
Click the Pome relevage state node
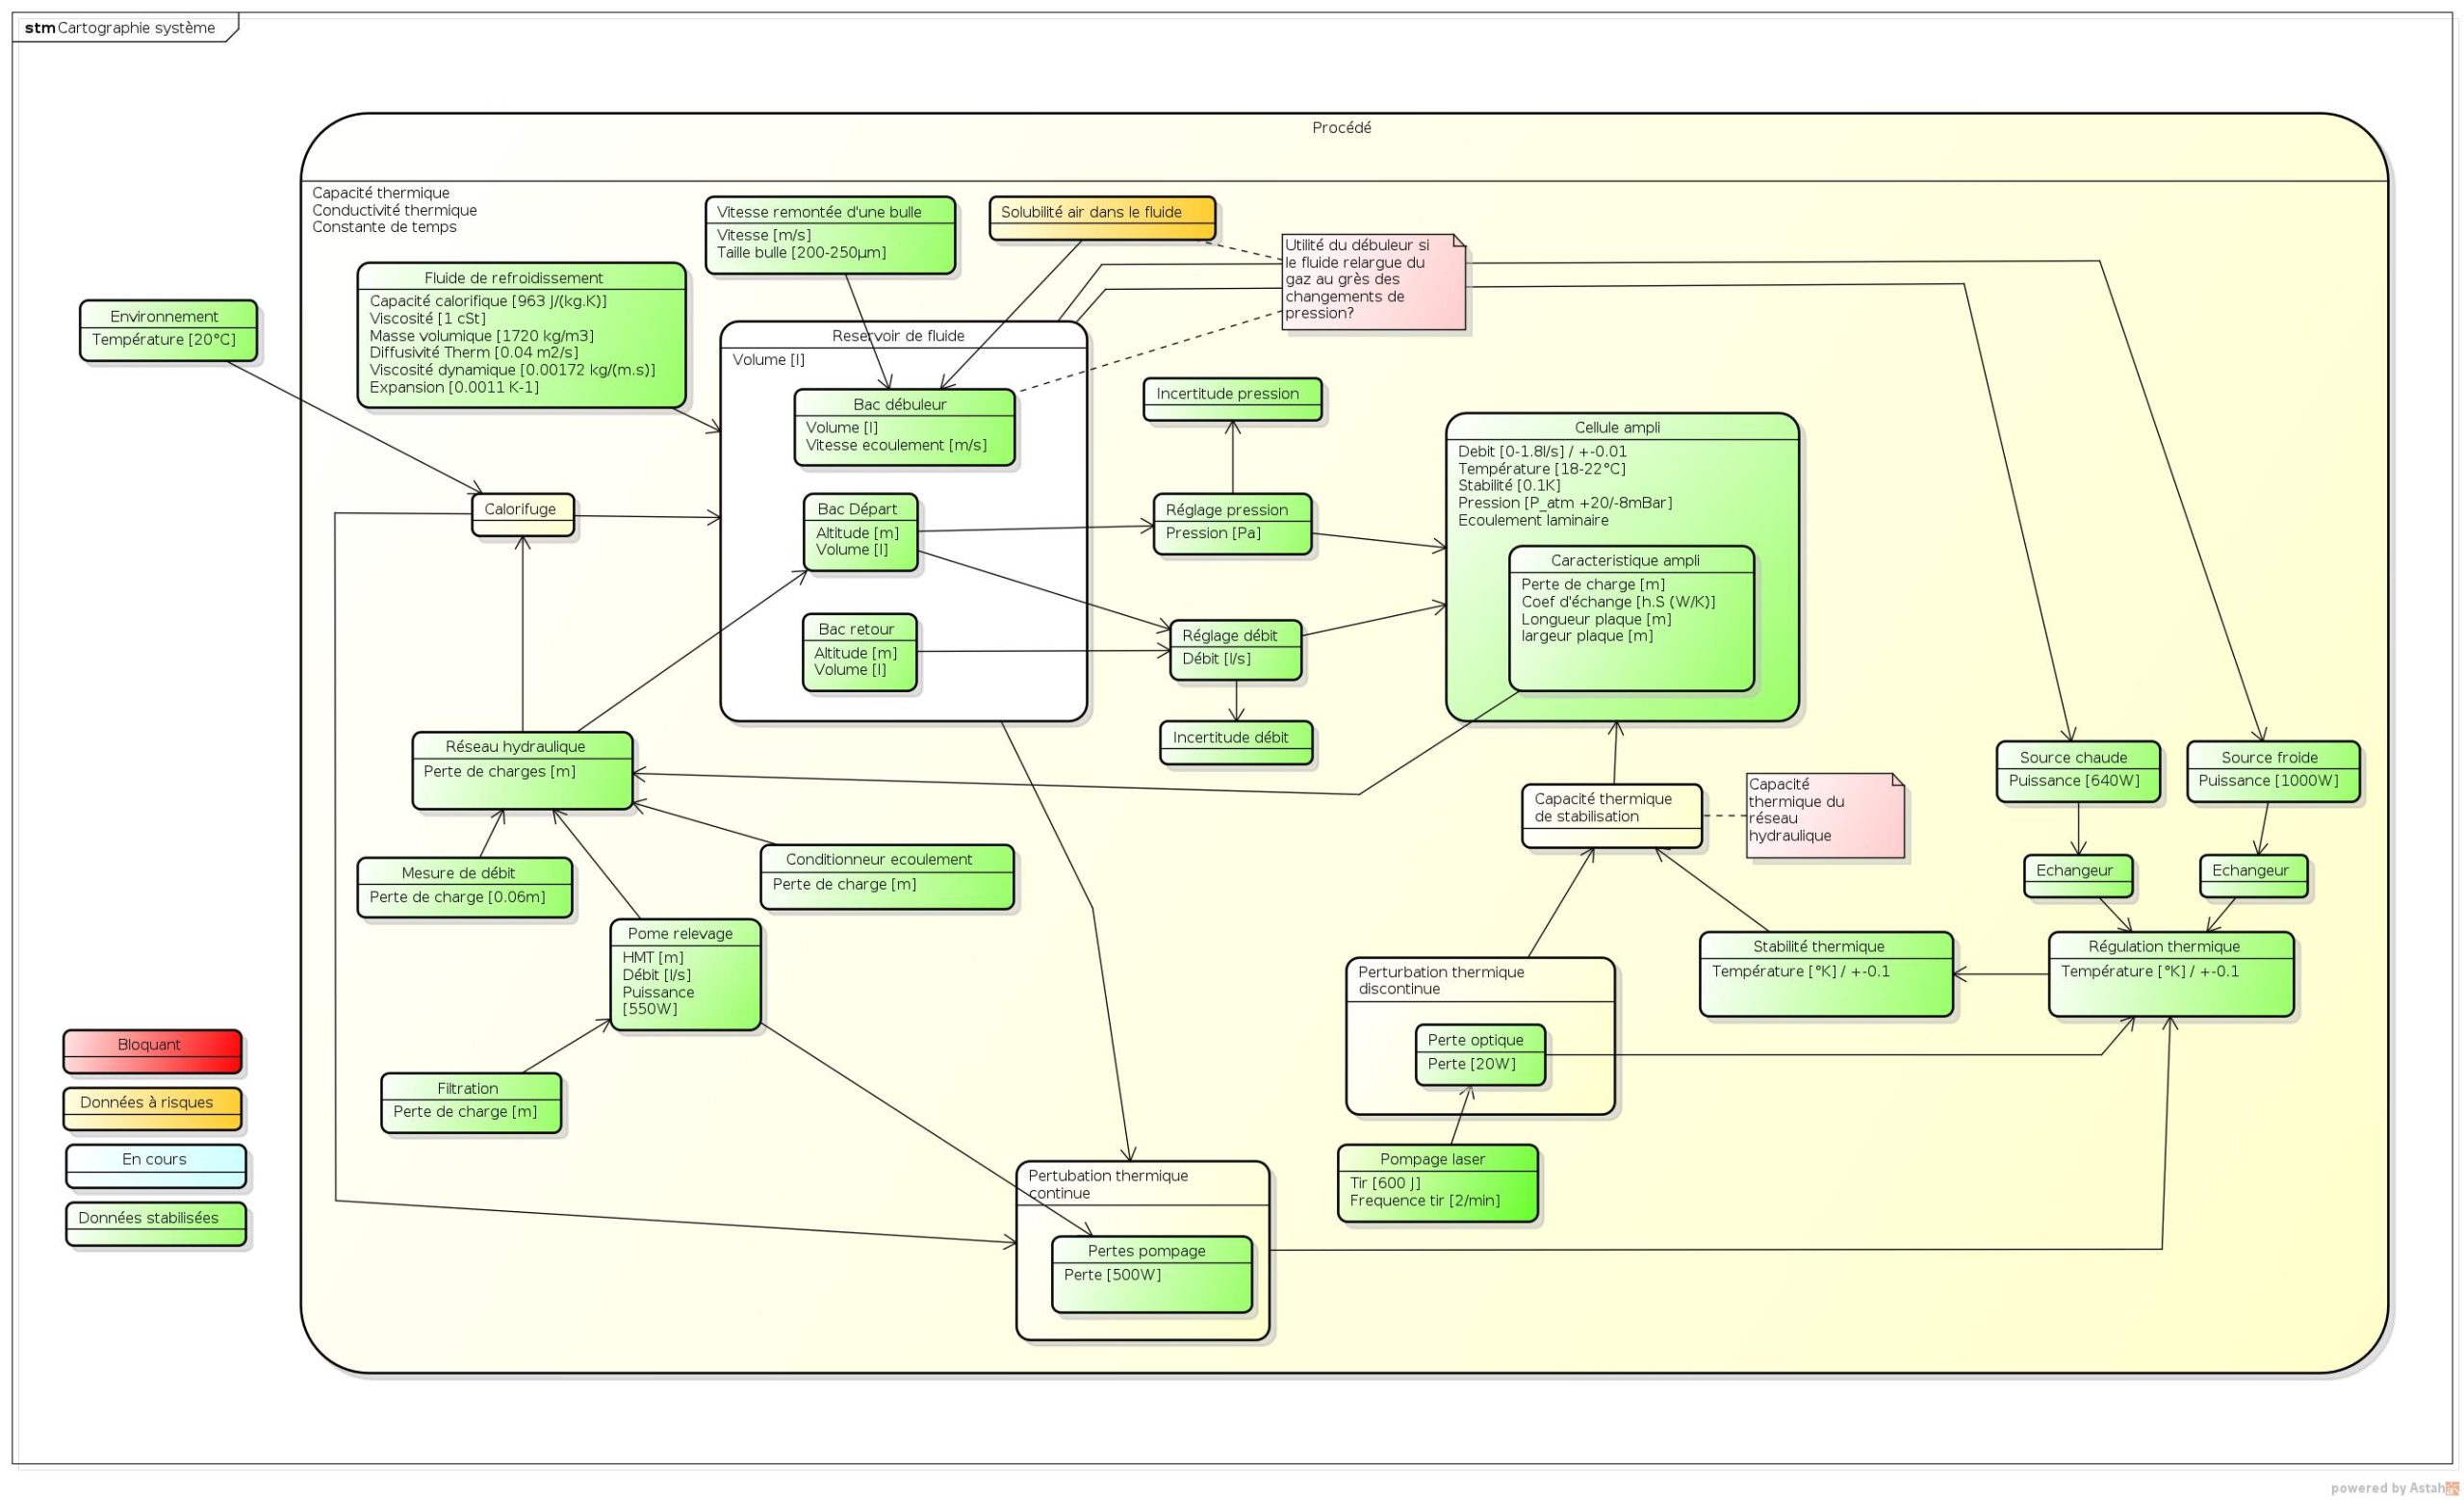tap(685, 974)
